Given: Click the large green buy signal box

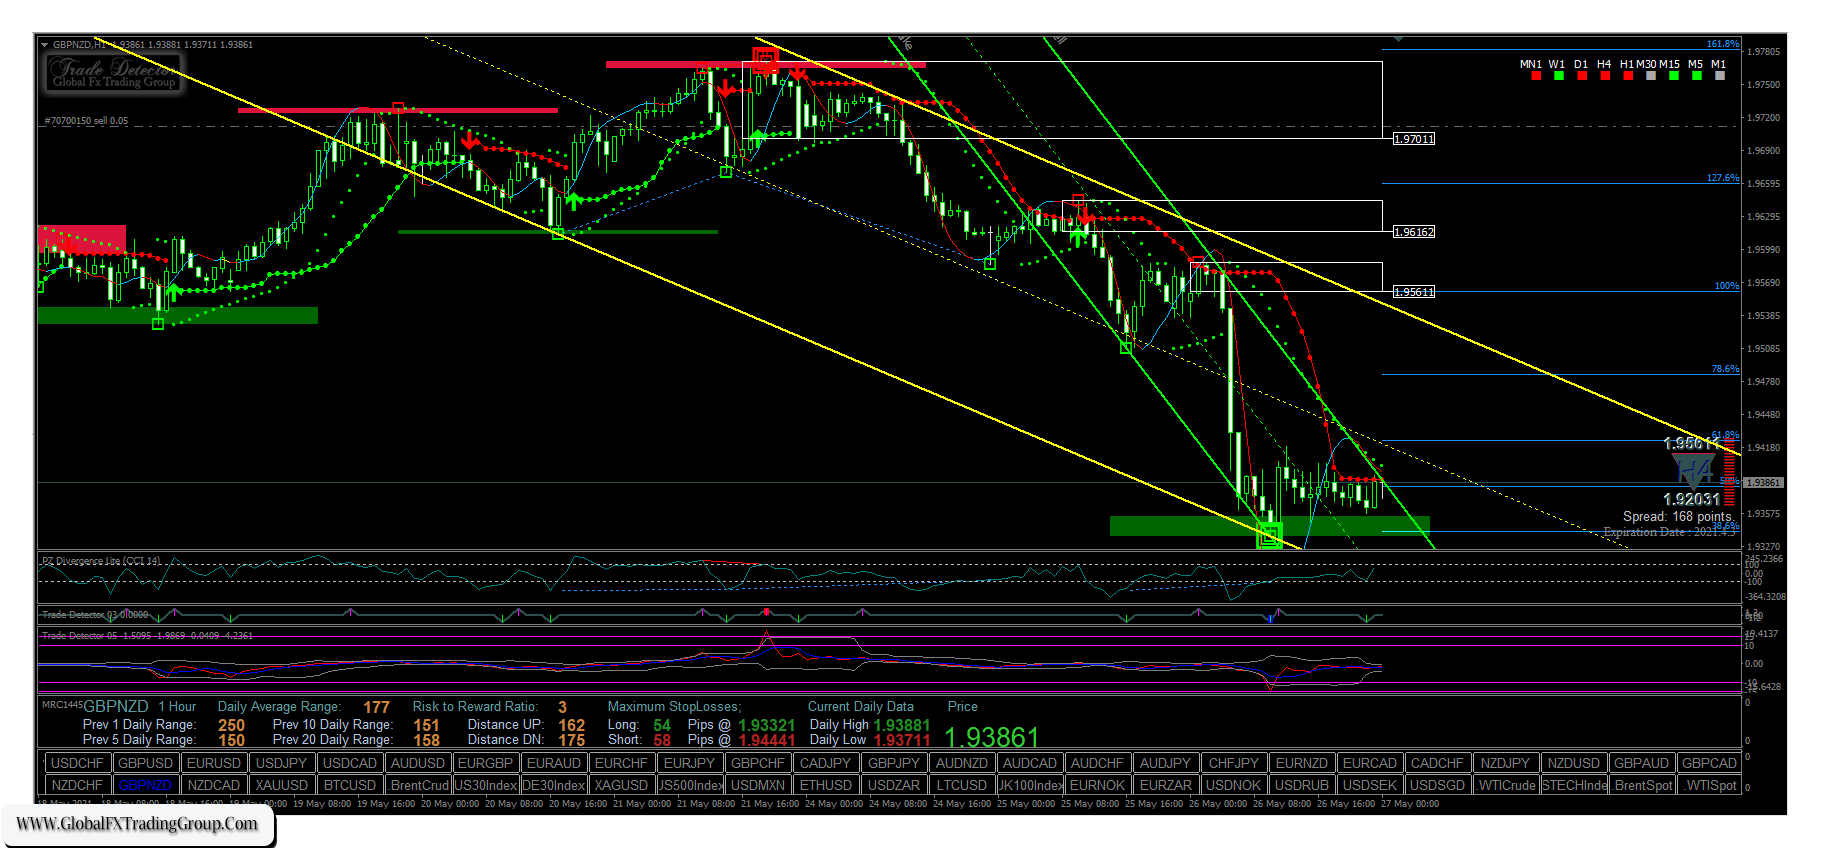Looking at the screenshot, I should tap(1269, 537).
